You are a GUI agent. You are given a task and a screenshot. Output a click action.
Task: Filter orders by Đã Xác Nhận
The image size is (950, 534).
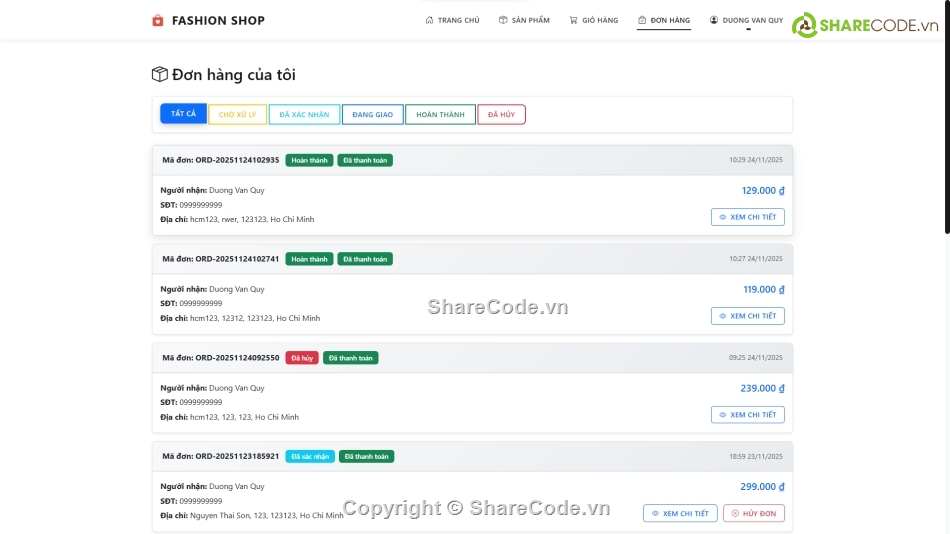tap(304, 115)
